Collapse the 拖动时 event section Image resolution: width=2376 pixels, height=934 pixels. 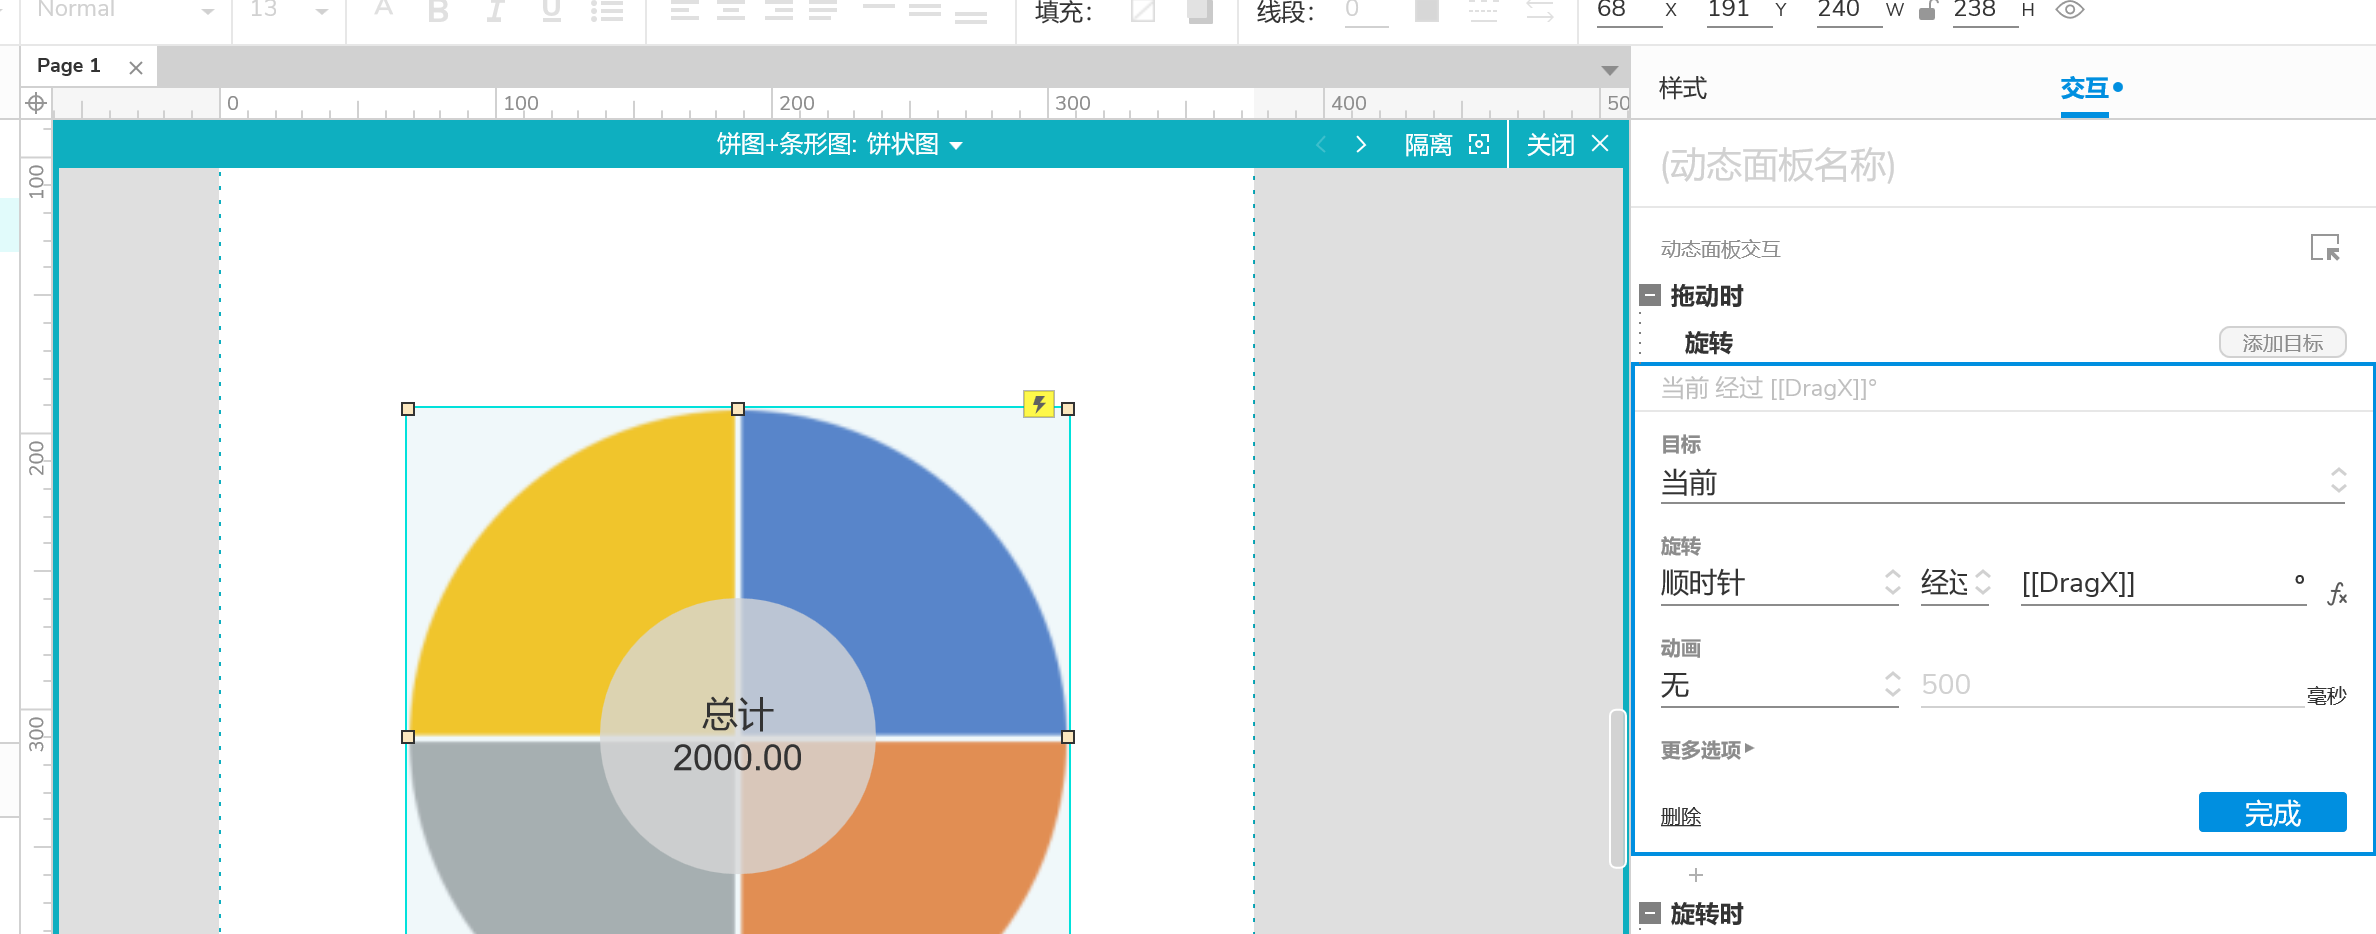tap(1651, 295)
